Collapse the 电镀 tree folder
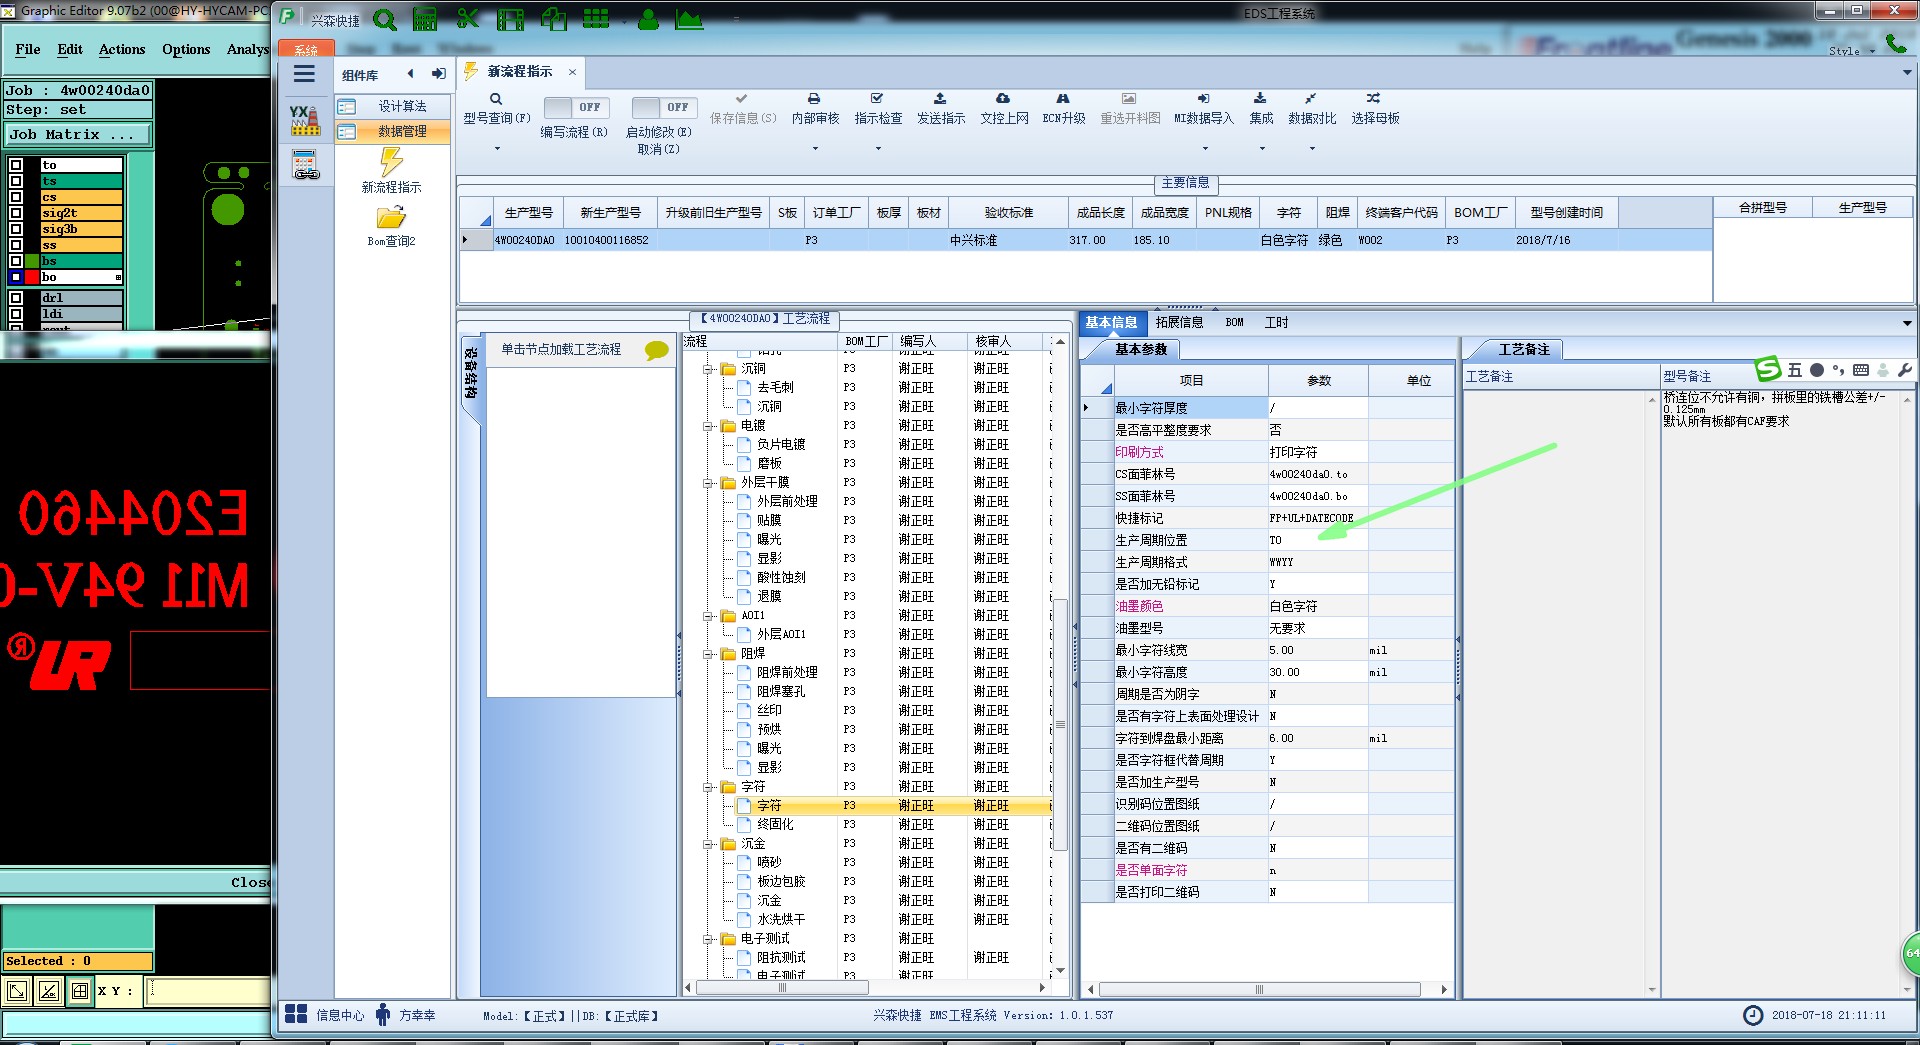Screen dimensions: 1920x1045 (x=709, y=426)
